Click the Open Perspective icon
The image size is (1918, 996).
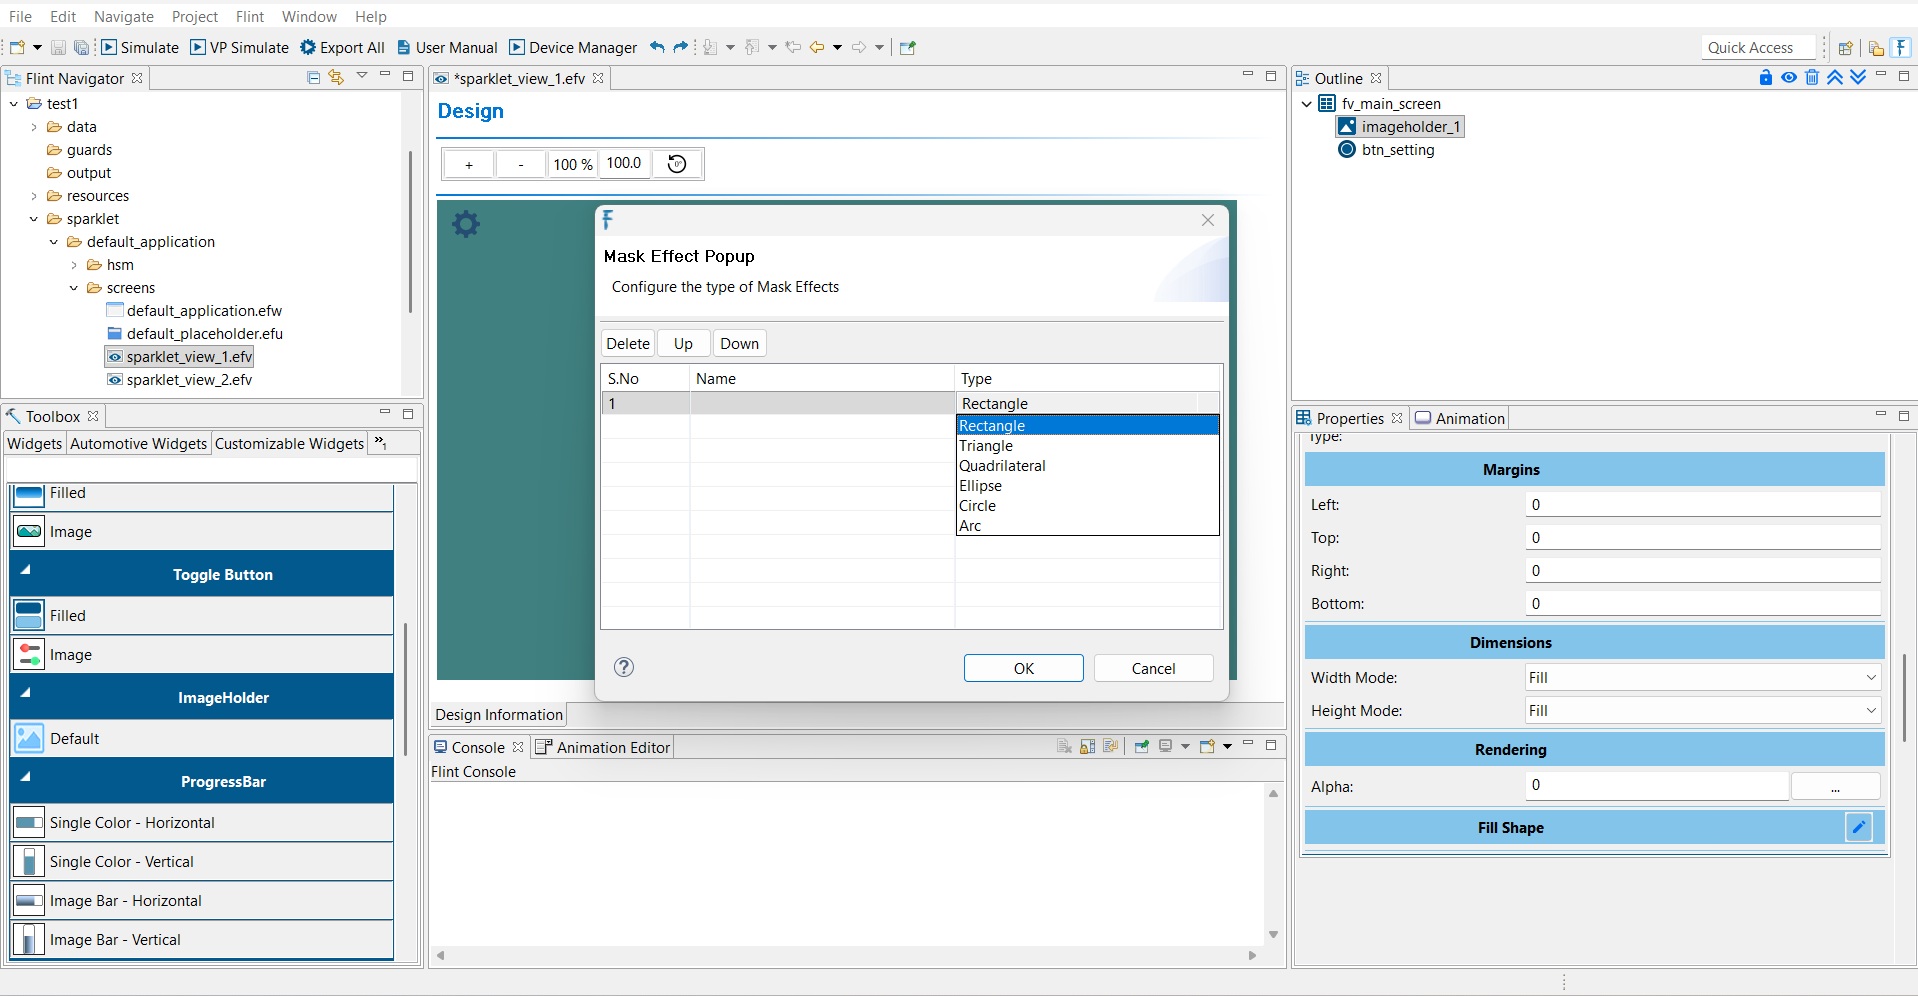pyautogui.click(x=1846, y=48)
